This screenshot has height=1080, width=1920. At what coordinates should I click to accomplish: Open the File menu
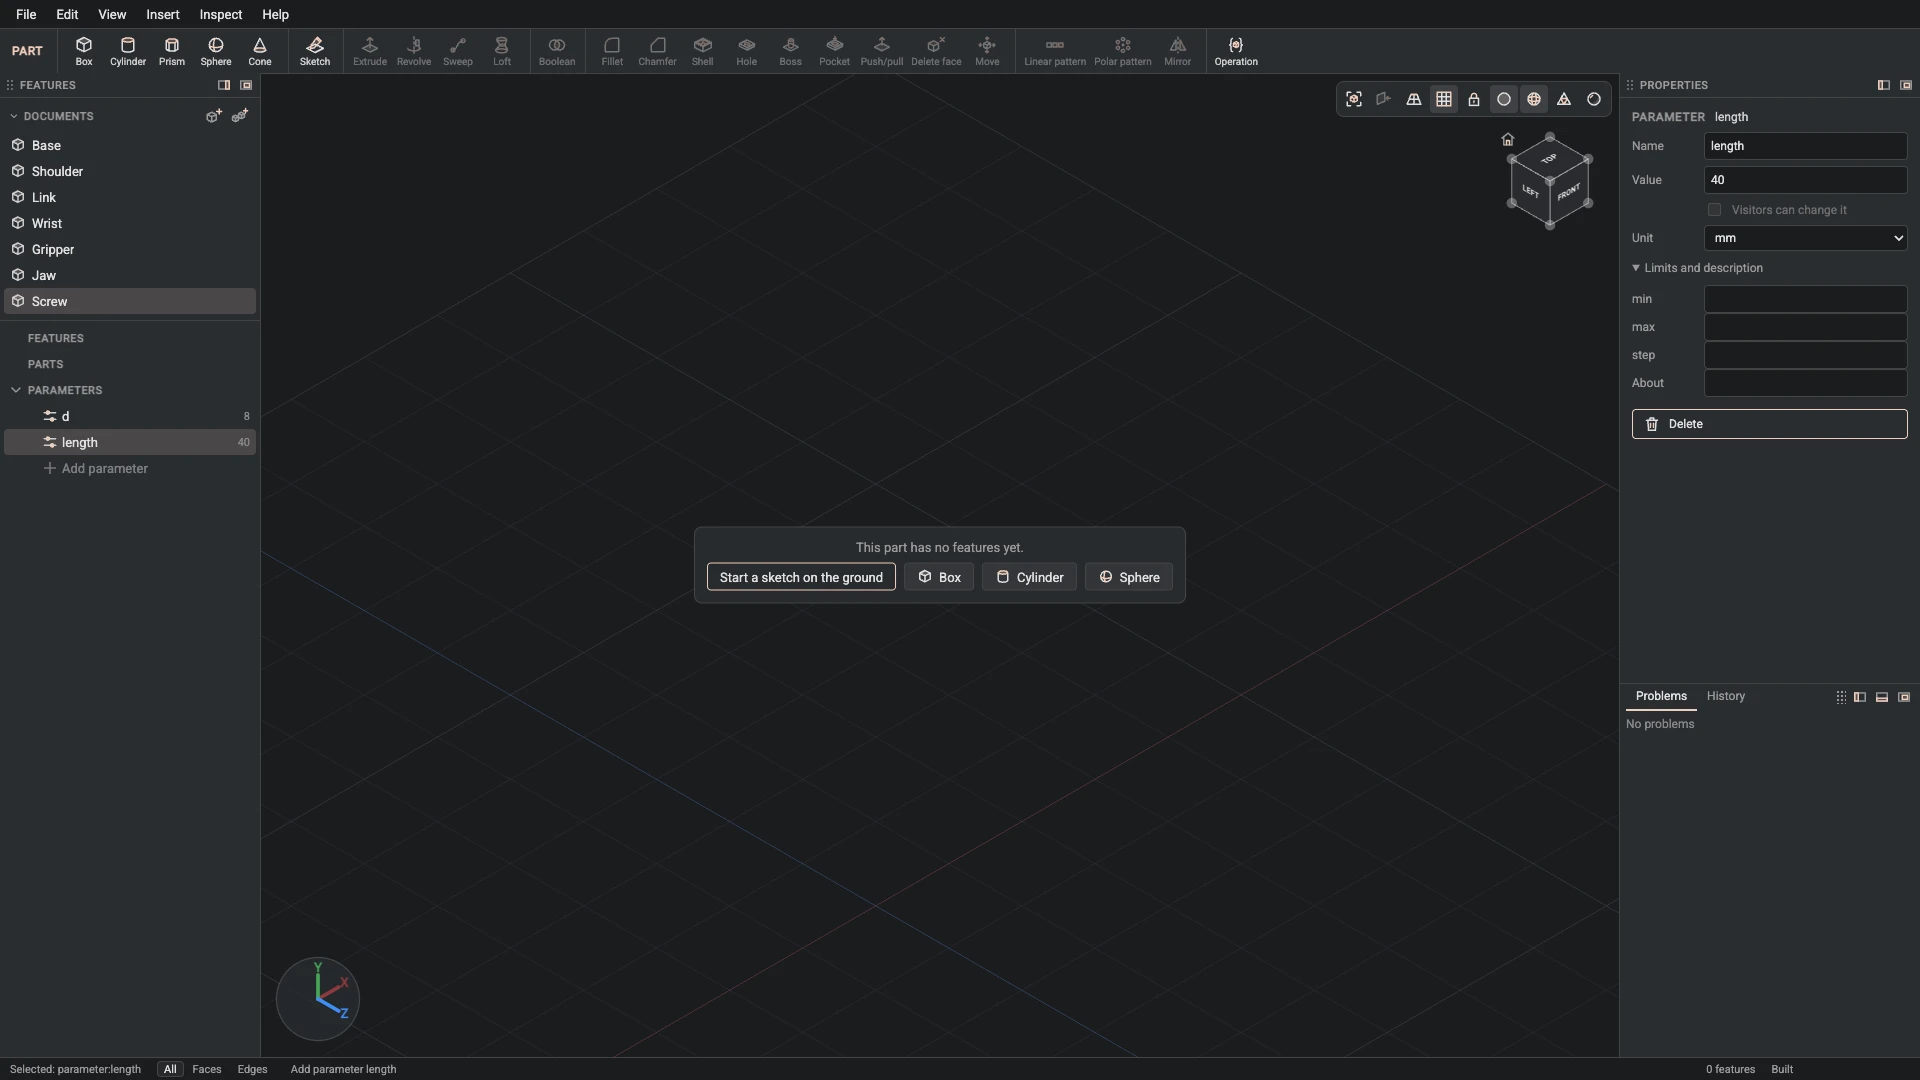(26, 14)
